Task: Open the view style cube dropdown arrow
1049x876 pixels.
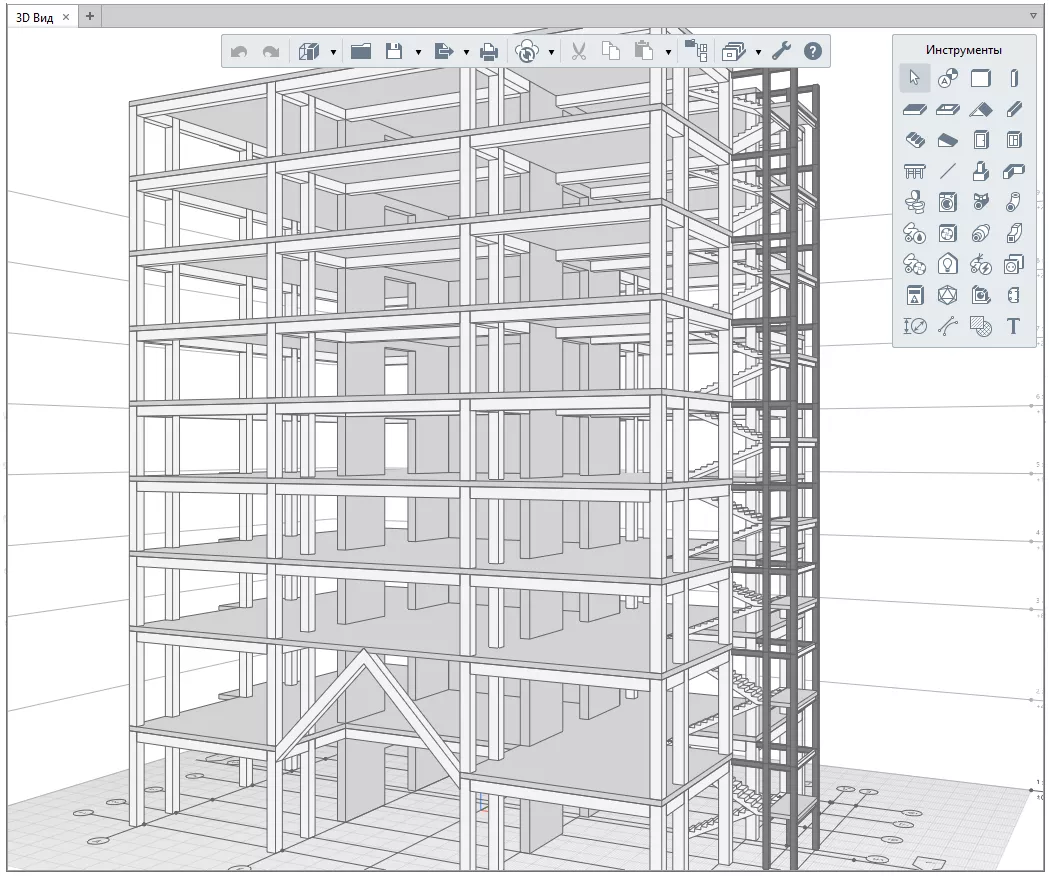Action: point(333,52)
